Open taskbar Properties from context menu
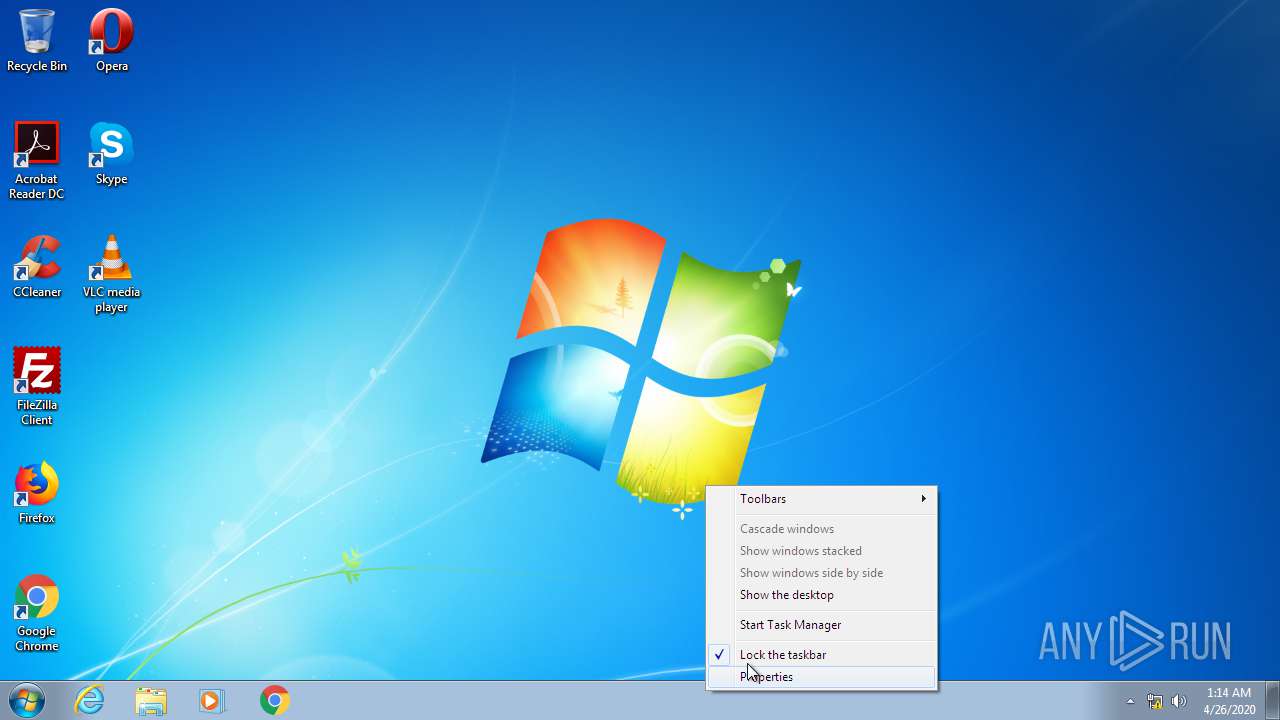 pyautogui.click(x=822, y=677)
